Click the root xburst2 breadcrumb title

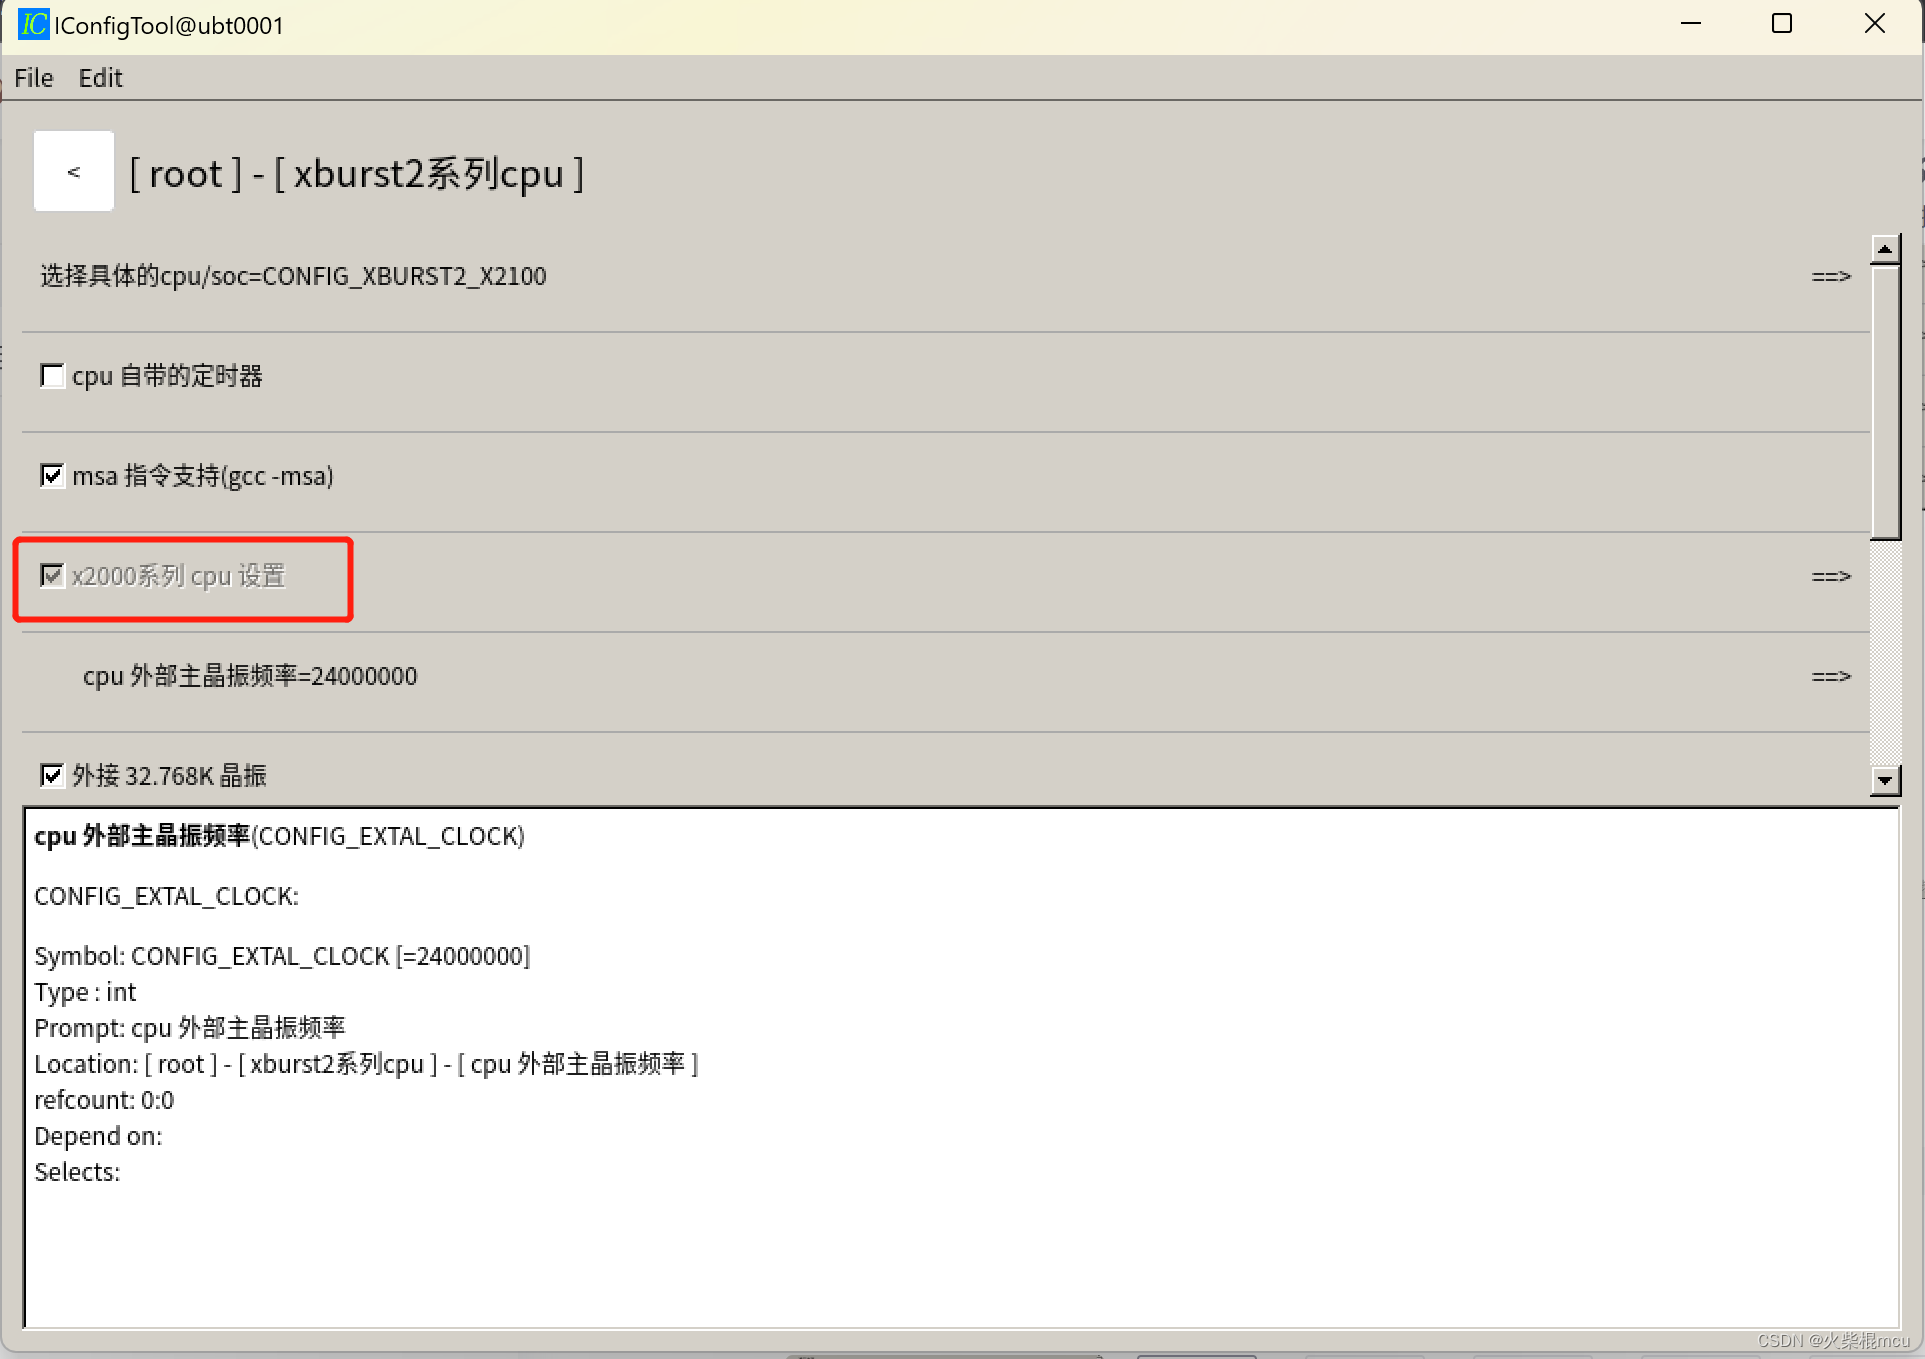[357, 174]
